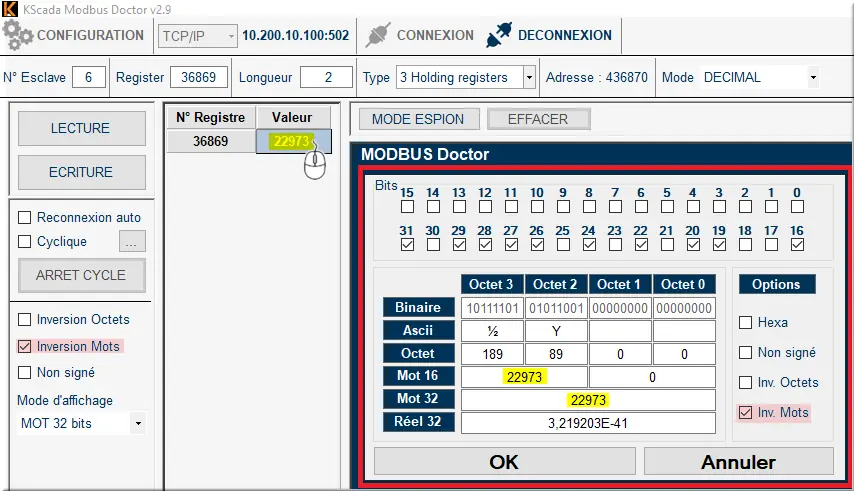Click the Longueur input field

point(326,77)
